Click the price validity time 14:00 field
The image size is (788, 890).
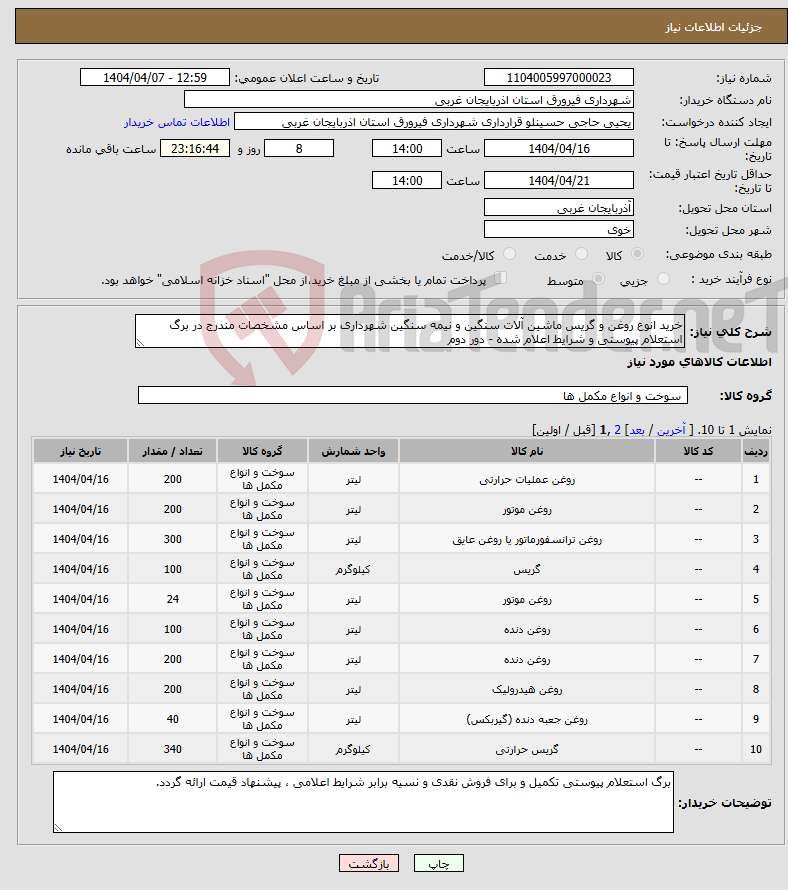point(406,180)
